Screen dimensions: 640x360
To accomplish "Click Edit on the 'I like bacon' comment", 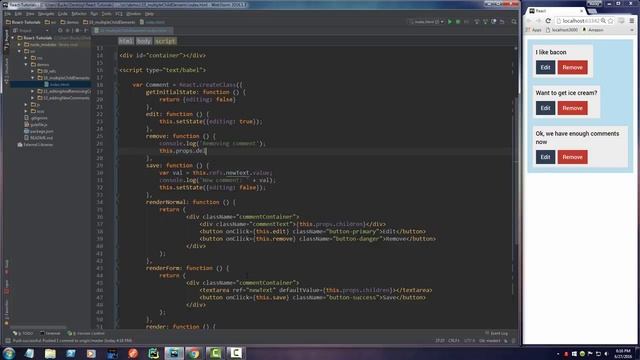I will tap(545, 67).
